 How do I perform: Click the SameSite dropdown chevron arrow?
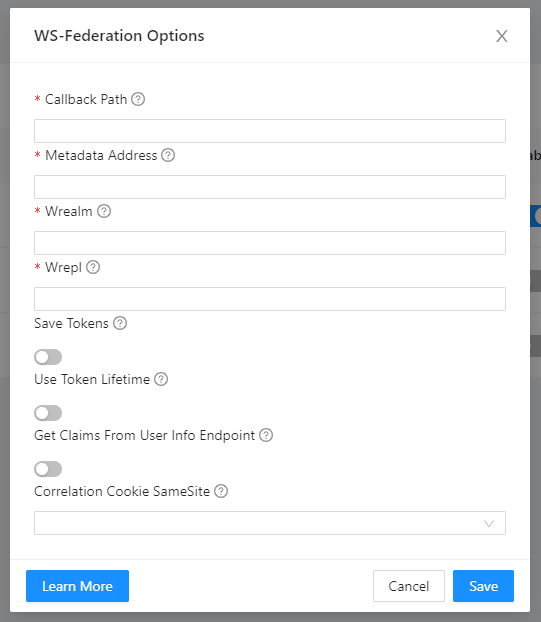[x=489, y=523]
